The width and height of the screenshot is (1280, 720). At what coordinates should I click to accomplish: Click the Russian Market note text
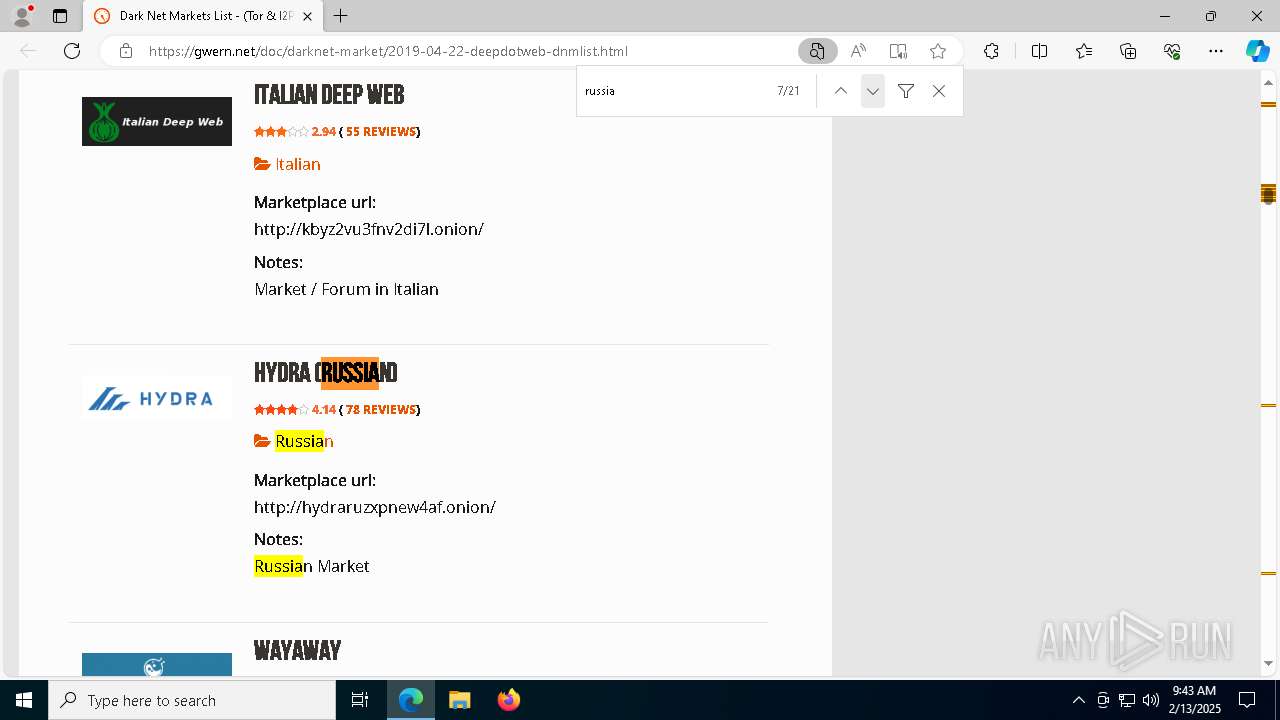click(x=312, y=566)
